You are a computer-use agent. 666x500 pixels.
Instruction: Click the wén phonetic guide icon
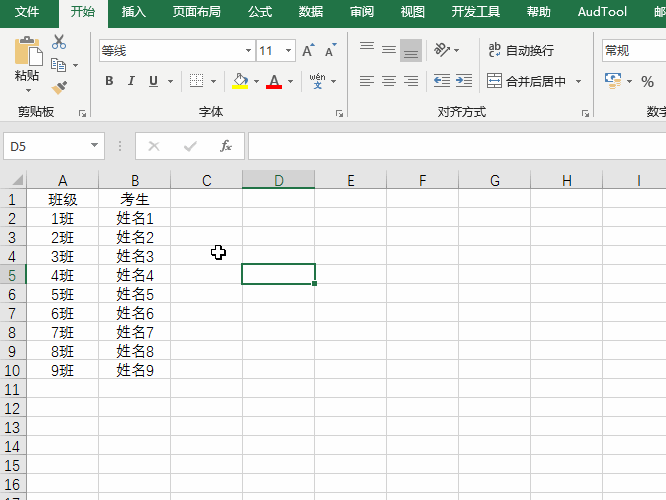317,81
